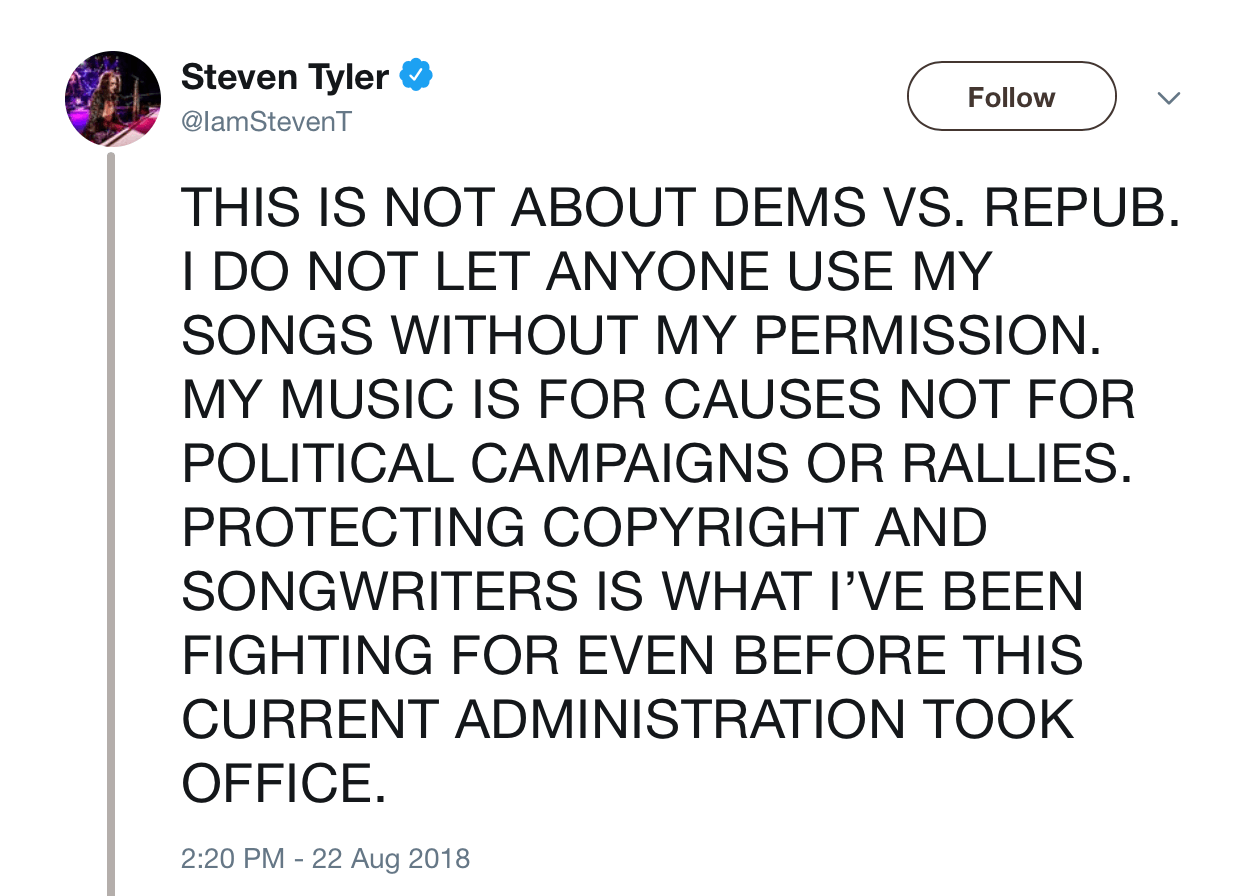
Task: Click the line "CURRENT ADMINISTRATION TOOK"
Action: 628,721
